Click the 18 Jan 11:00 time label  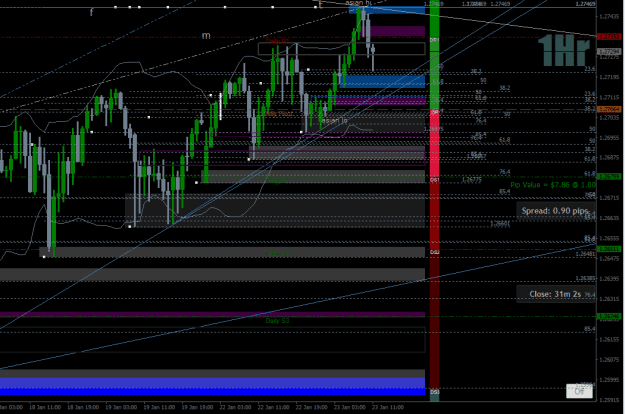click(45, 407)
